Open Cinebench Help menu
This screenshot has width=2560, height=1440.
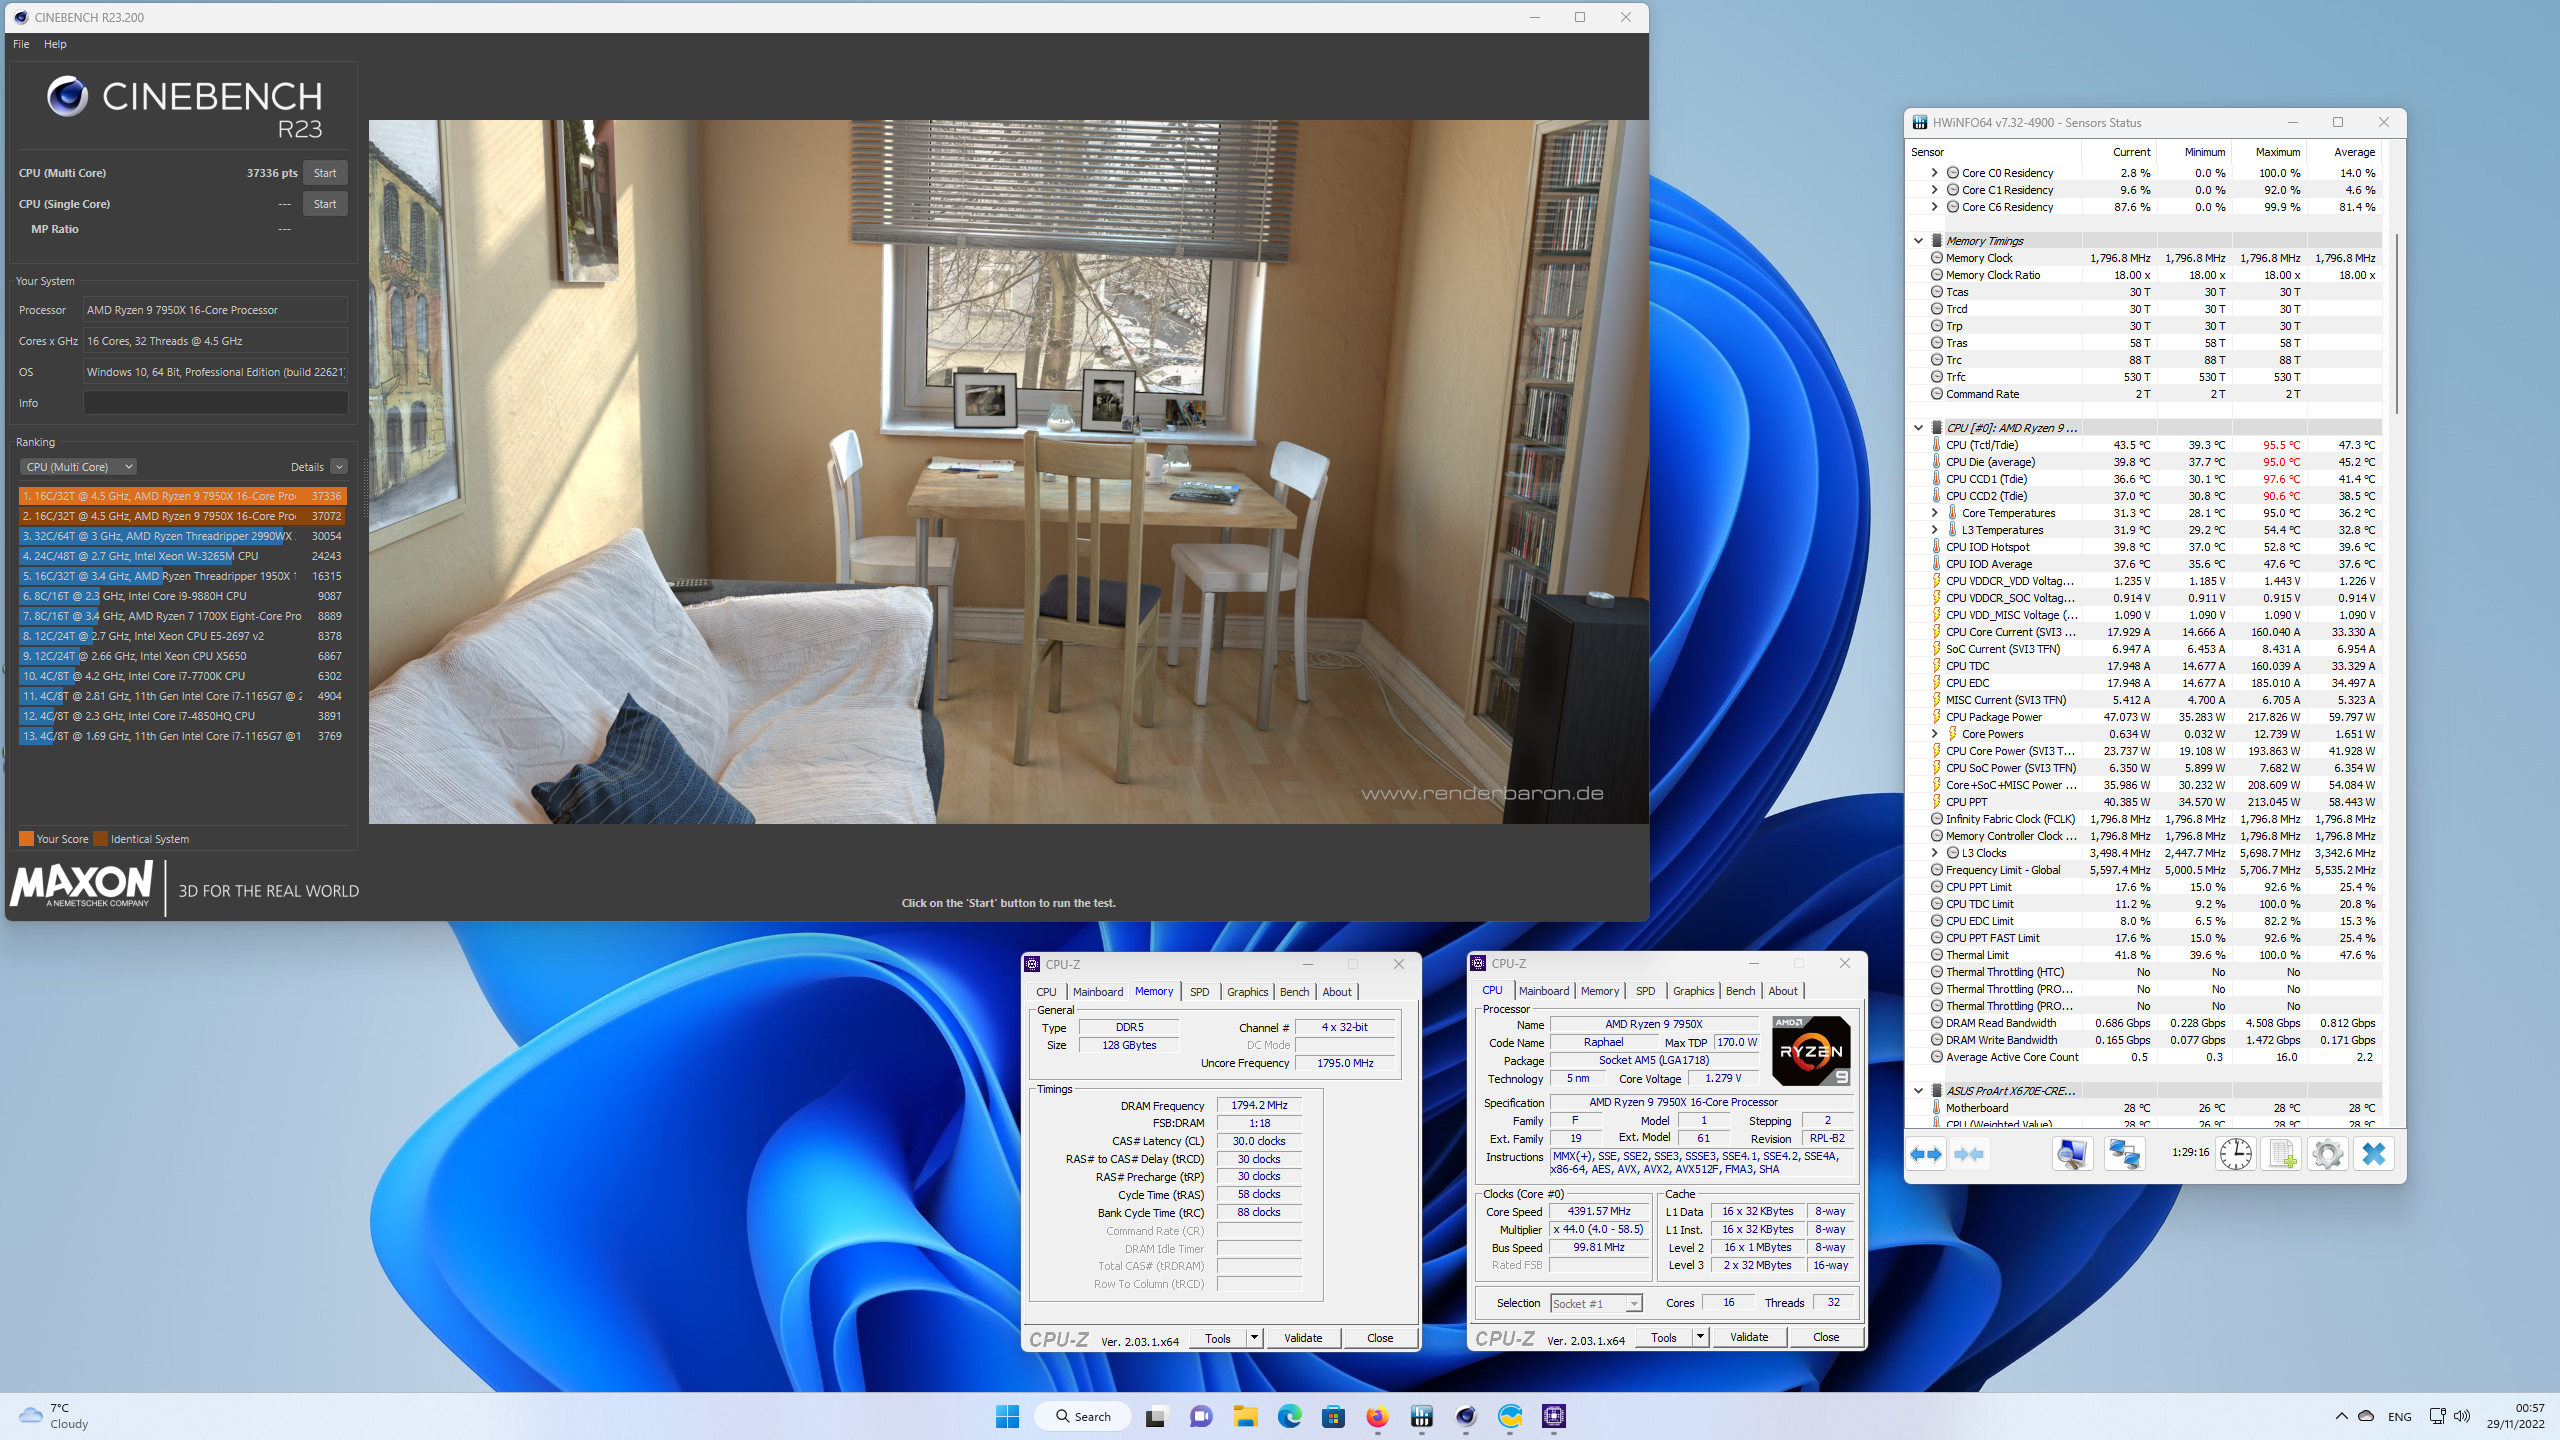pos(55,44)
